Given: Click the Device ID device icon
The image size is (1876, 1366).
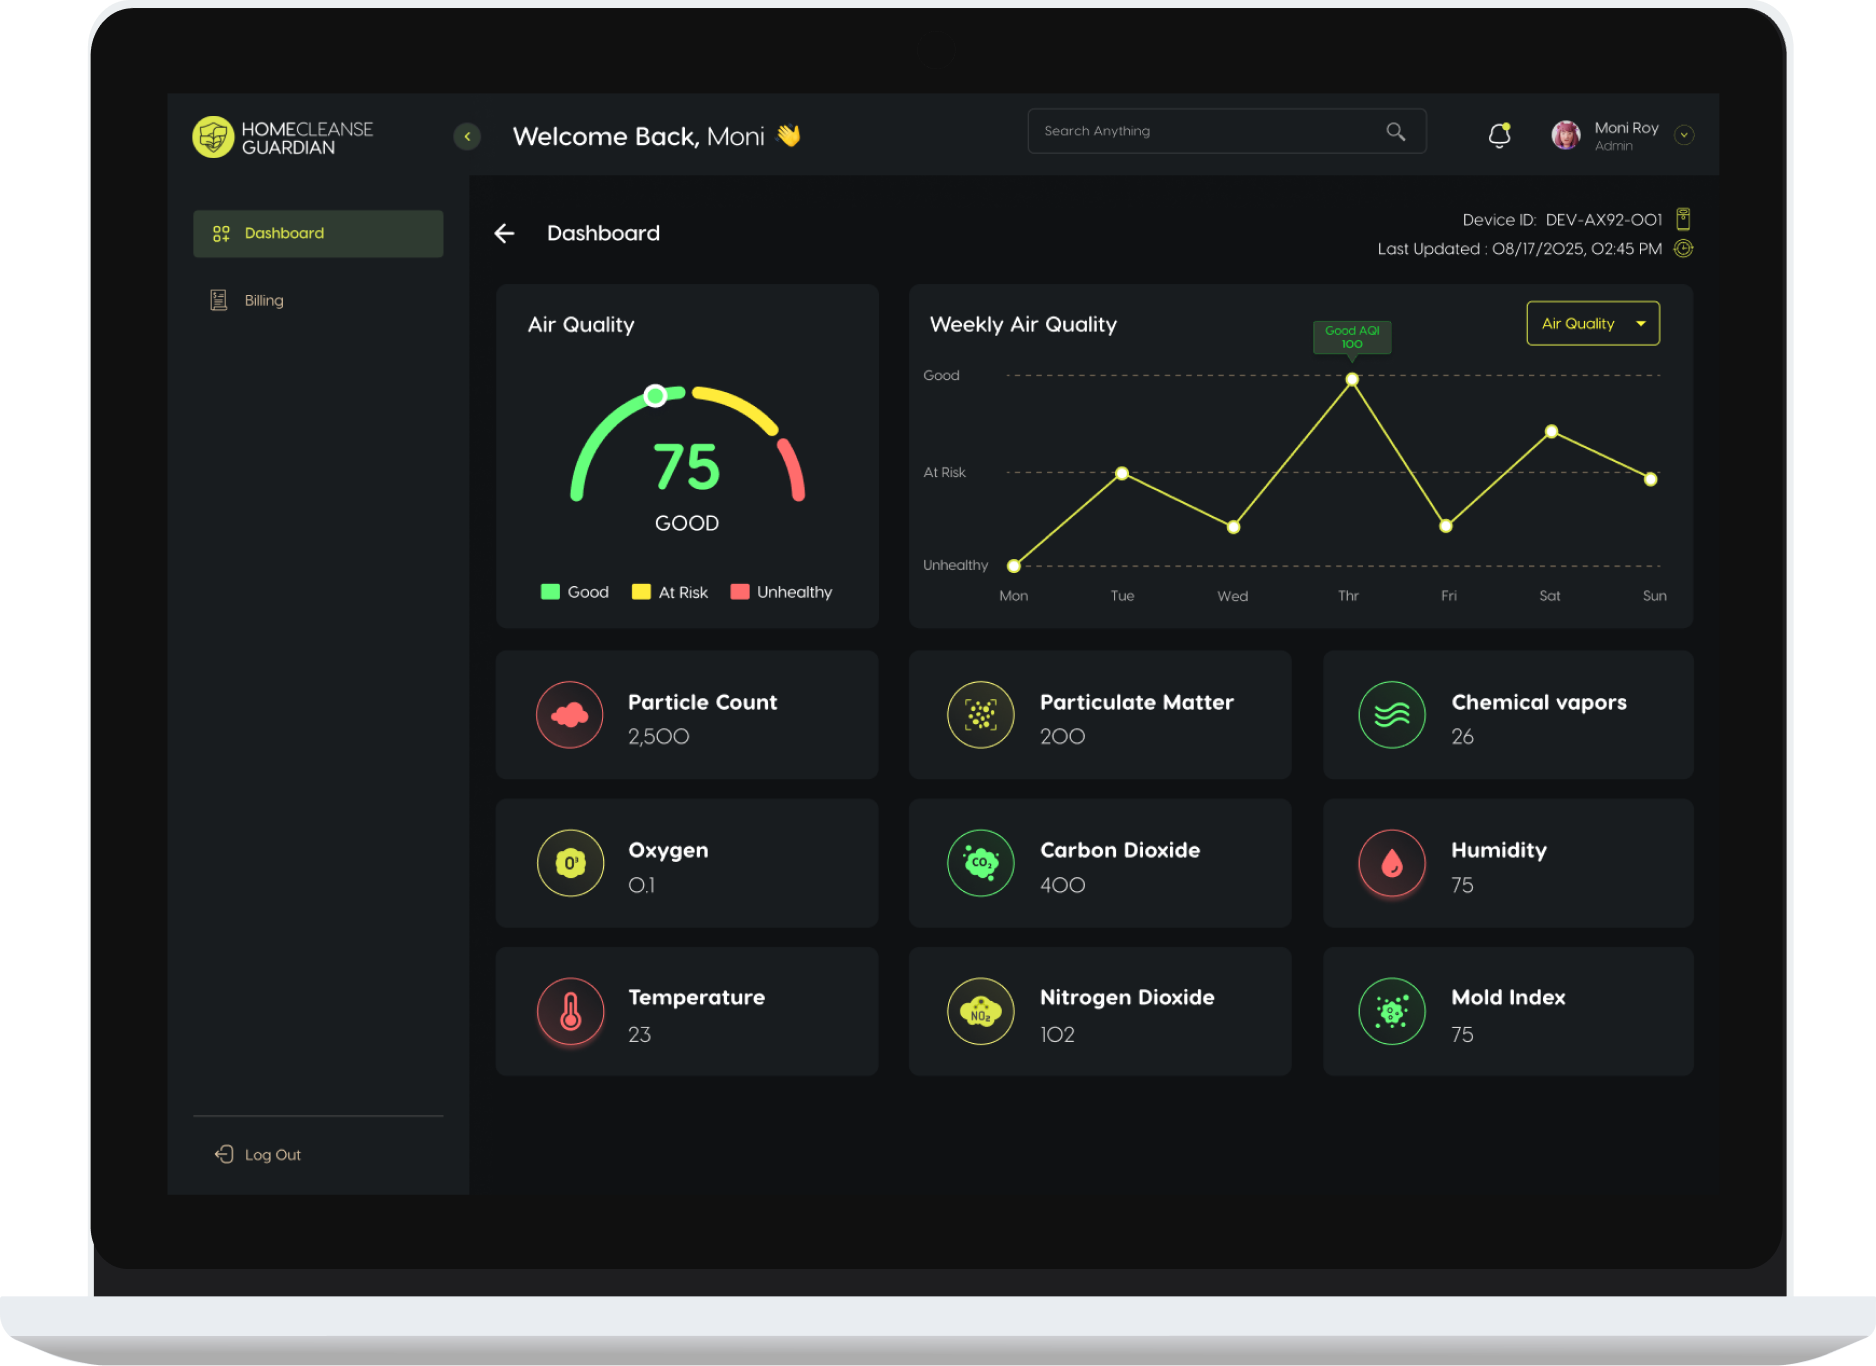Looking at the screenshot, I should point(1683,219).
